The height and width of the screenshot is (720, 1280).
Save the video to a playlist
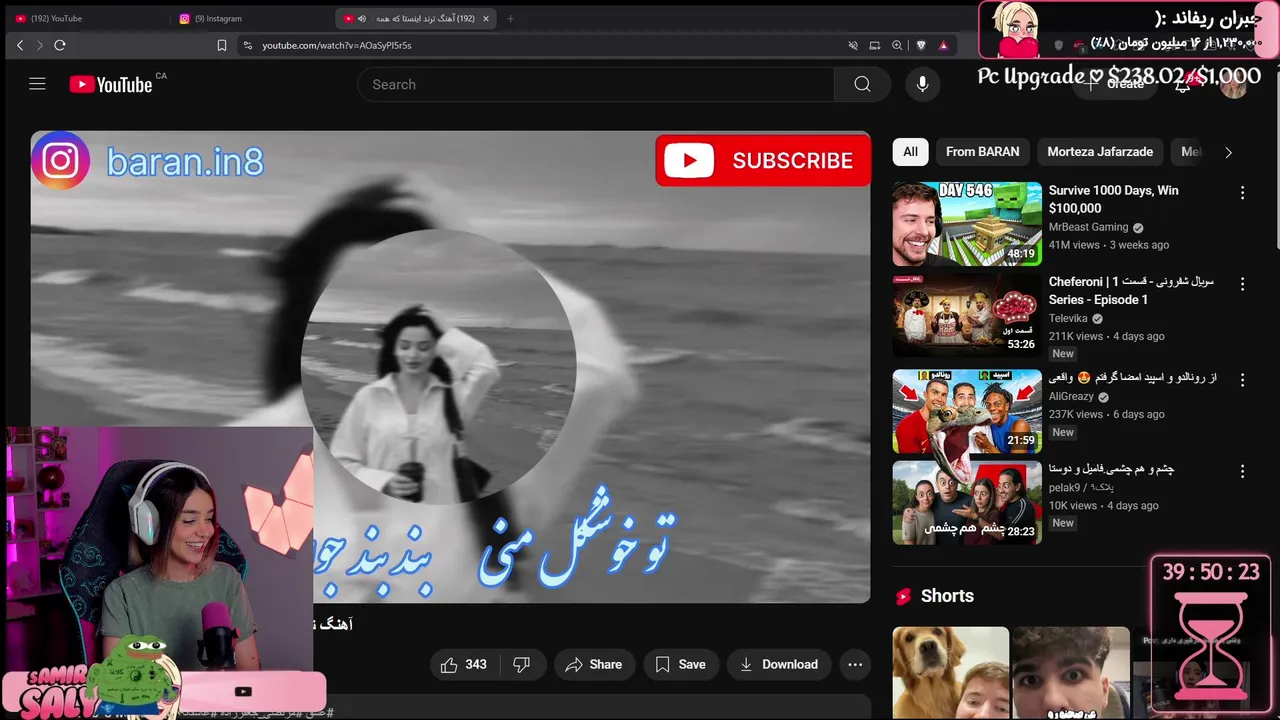[680, 664]
